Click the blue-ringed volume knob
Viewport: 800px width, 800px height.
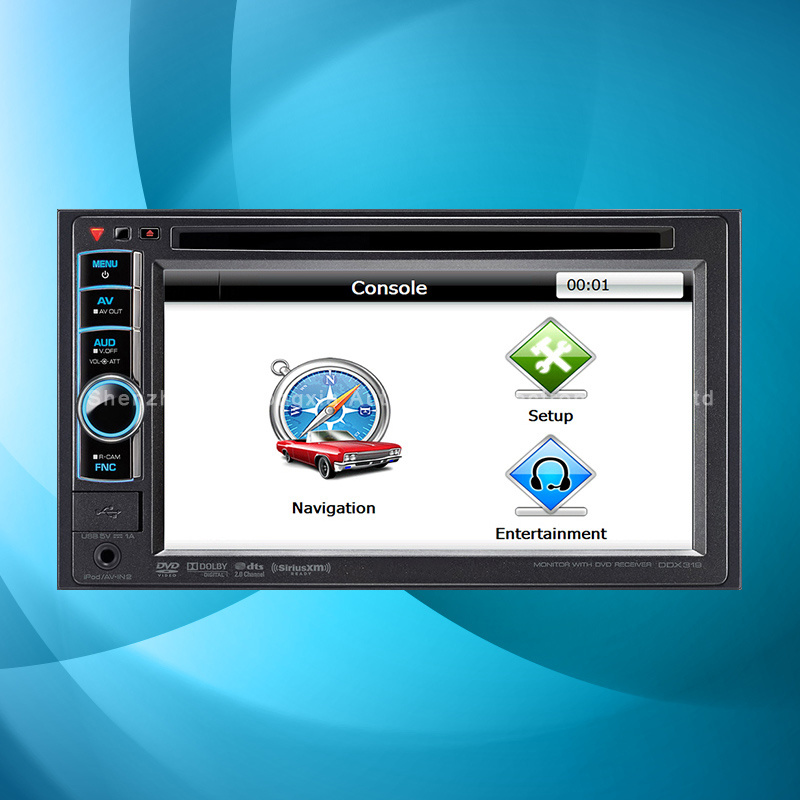(x=110, y=408)
